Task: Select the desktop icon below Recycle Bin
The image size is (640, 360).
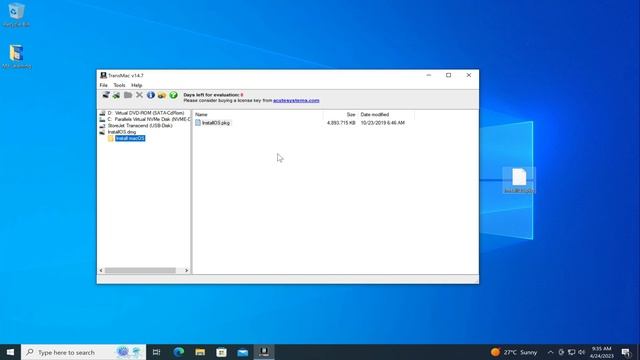Action: point(16,57)
